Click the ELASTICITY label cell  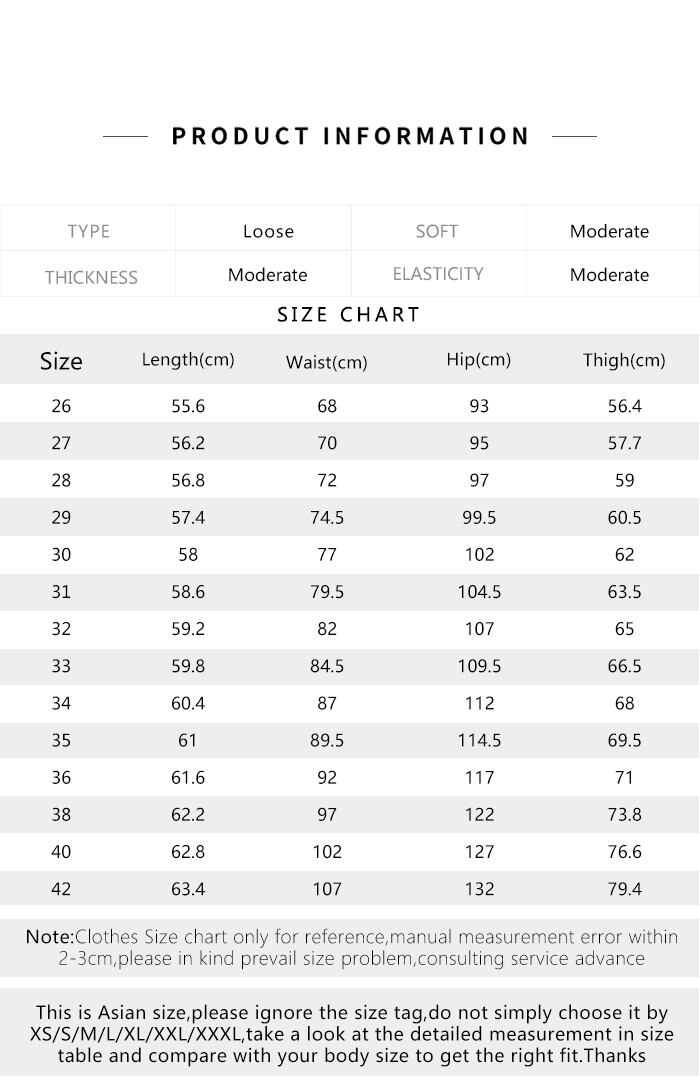438,274
